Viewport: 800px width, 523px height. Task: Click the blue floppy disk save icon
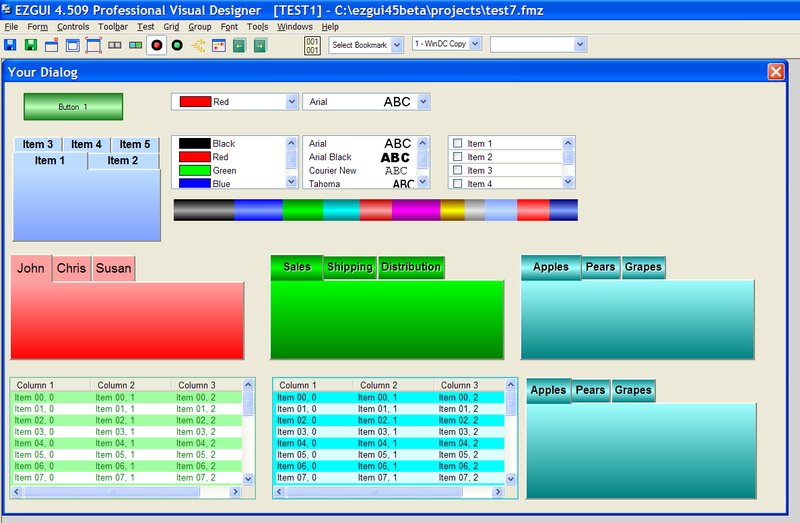10,45
